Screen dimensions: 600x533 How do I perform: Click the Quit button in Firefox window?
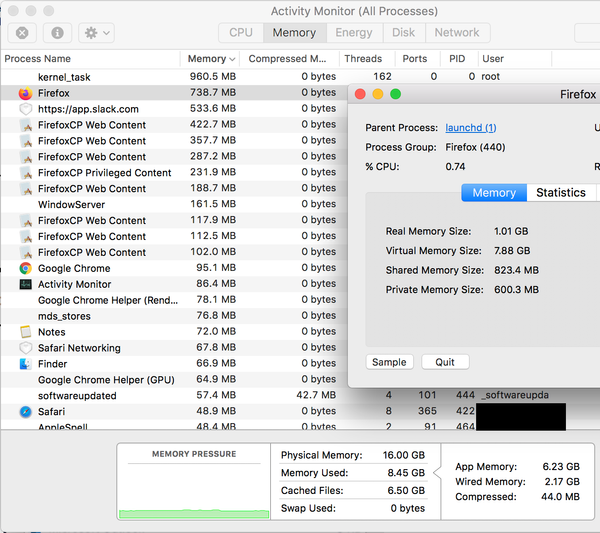[445, 362]
